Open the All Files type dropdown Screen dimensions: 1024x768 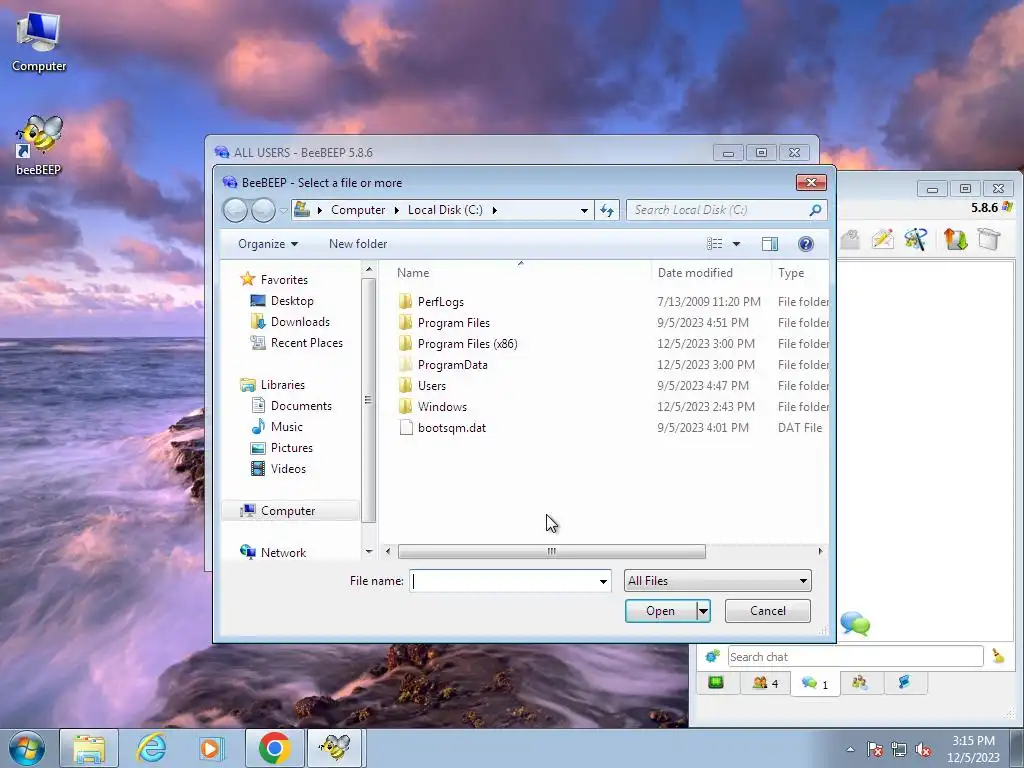pyautogui.click(x=718, y=581)
